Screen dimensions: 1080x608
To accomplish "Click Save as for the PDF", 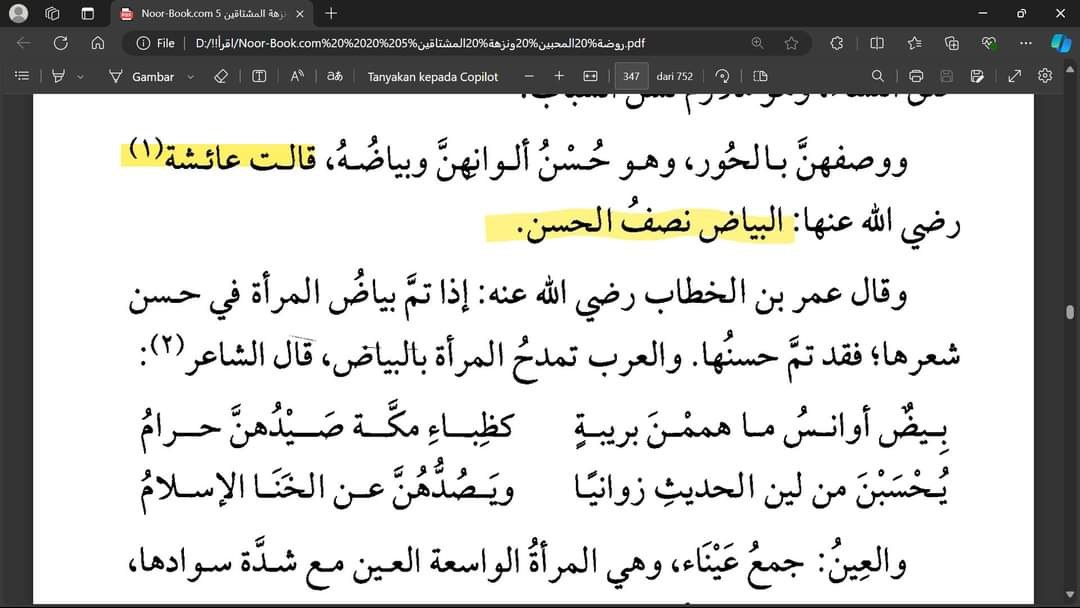I will (977, 76).
